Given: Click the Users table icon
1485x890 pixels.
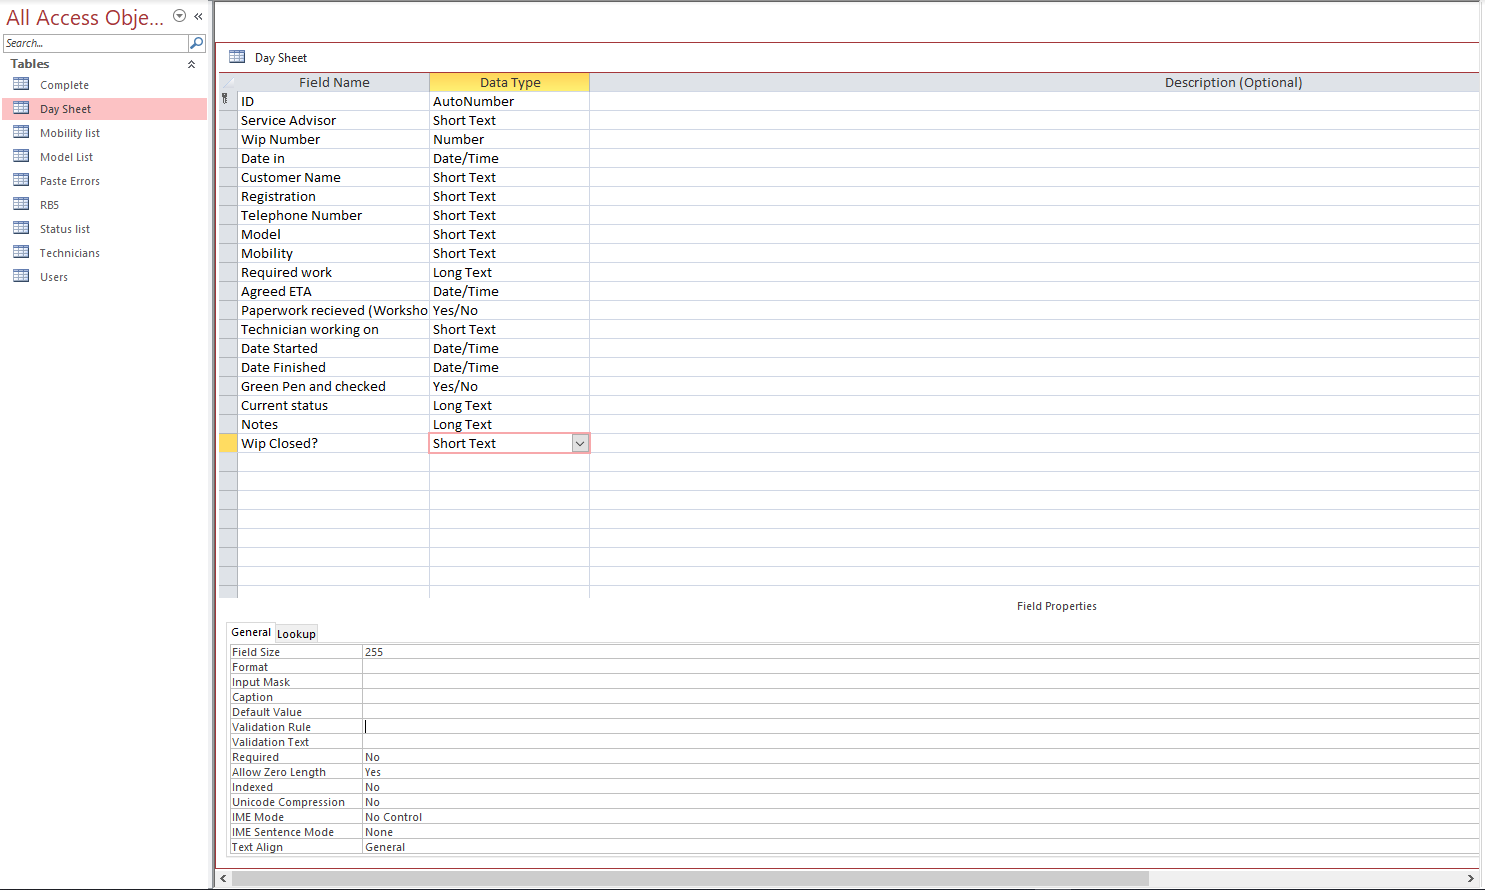Looking at the screenshot, I should pyautogui.click(x=21, y=276).
